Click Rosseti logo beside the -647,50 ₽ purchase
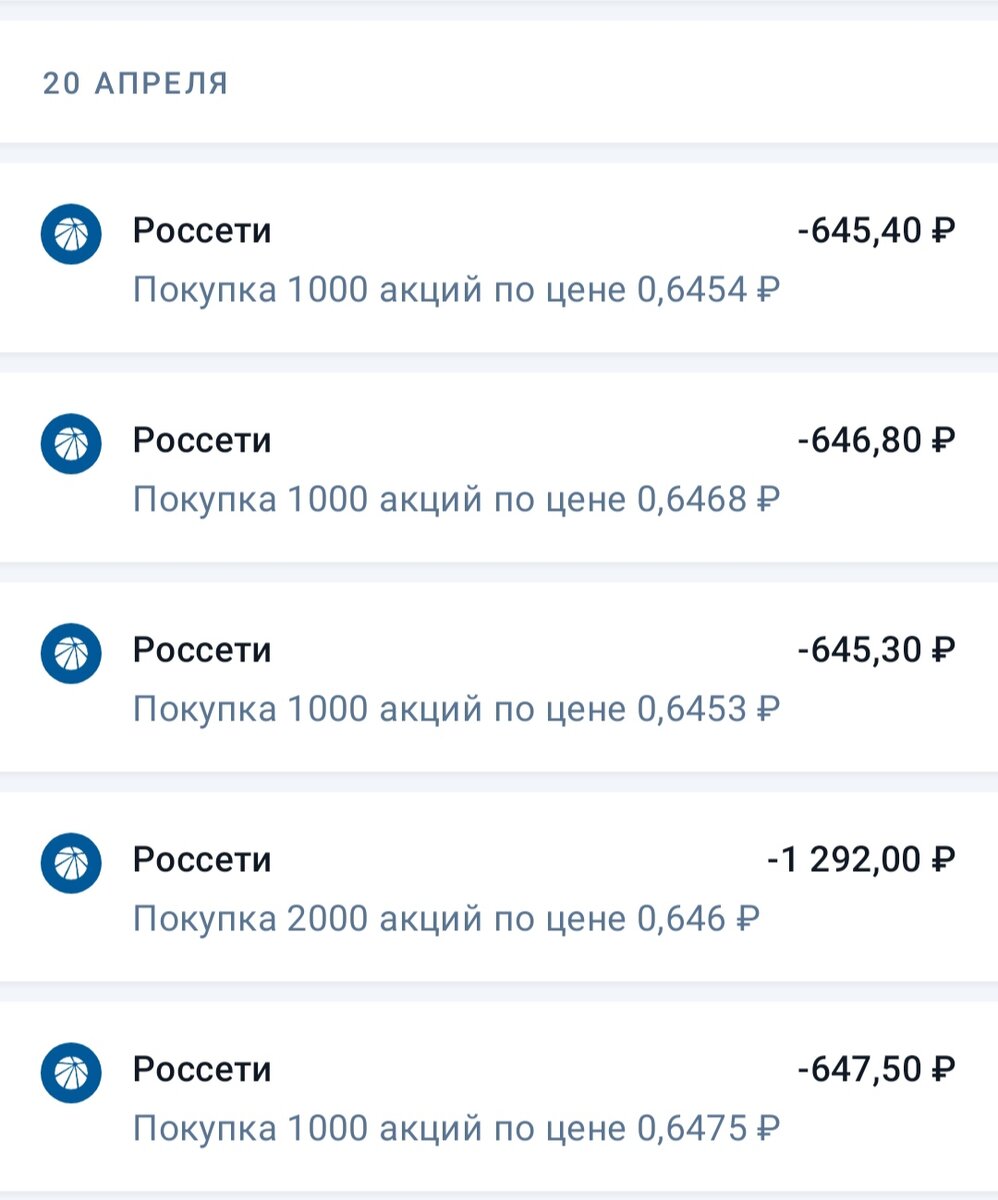 coord(71,1072)
